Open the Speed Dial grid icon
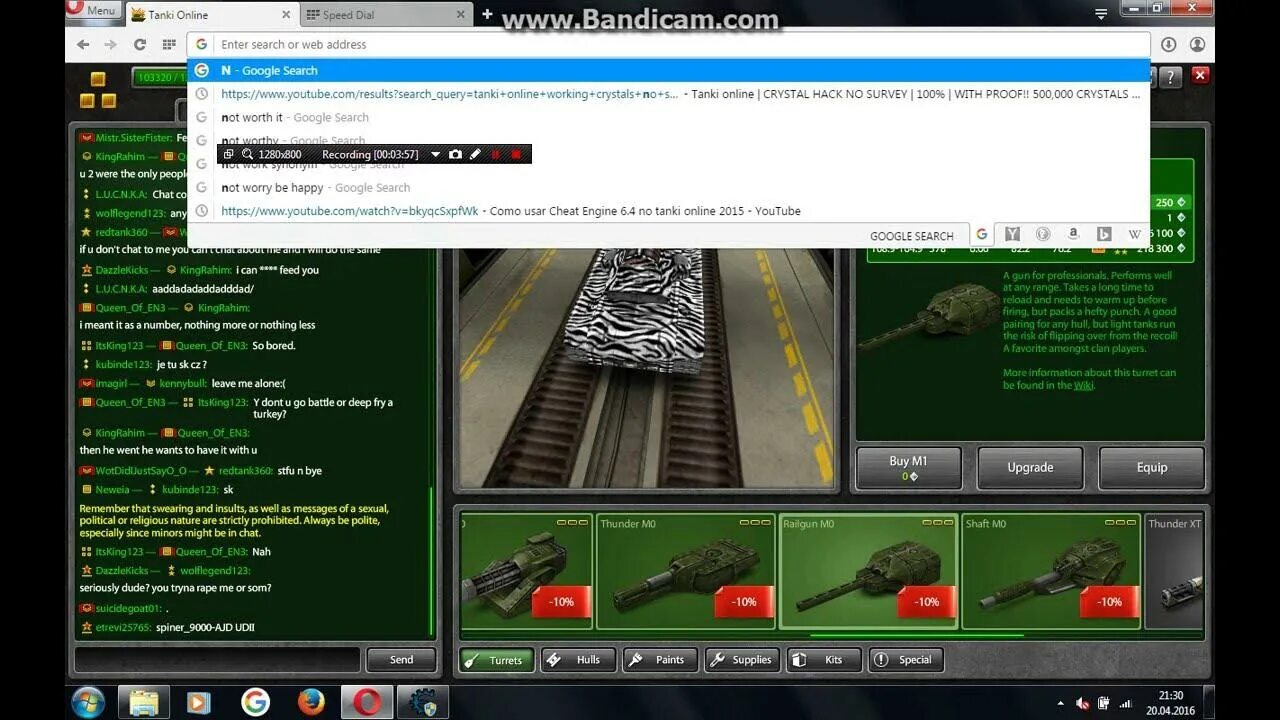1280x720 pixels. 168,44
